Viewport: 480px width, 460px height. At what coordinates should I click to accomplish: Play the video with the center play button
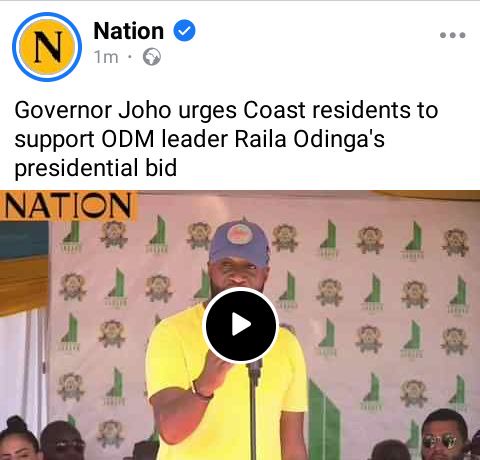click(240, 325)
